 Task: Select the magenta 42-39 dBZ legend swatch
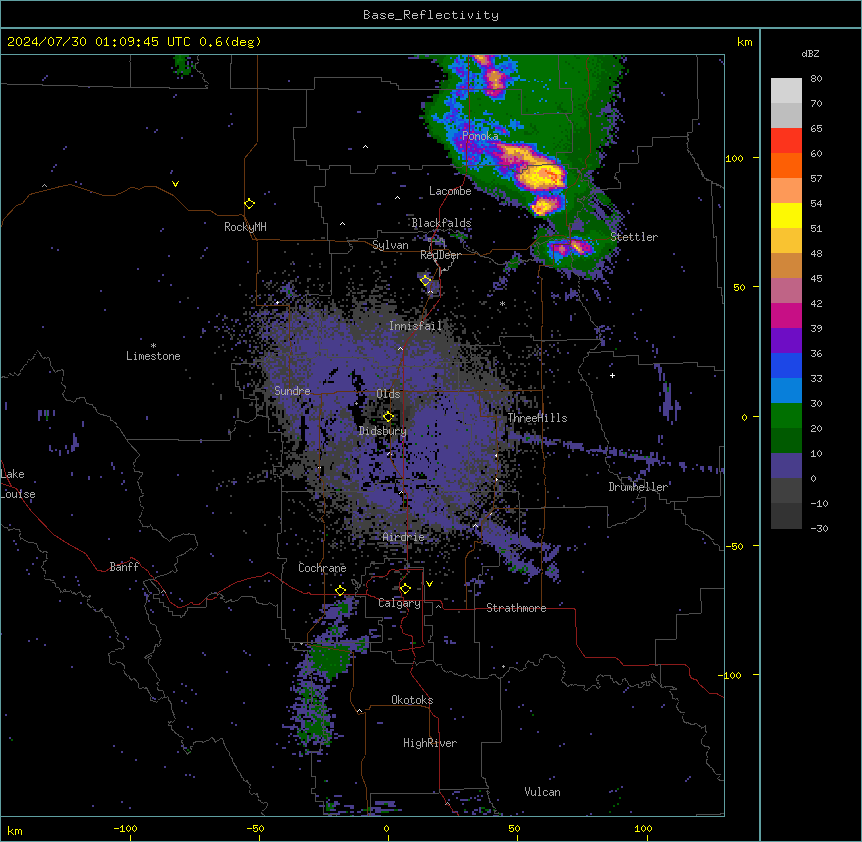click(x=786, y=315)
